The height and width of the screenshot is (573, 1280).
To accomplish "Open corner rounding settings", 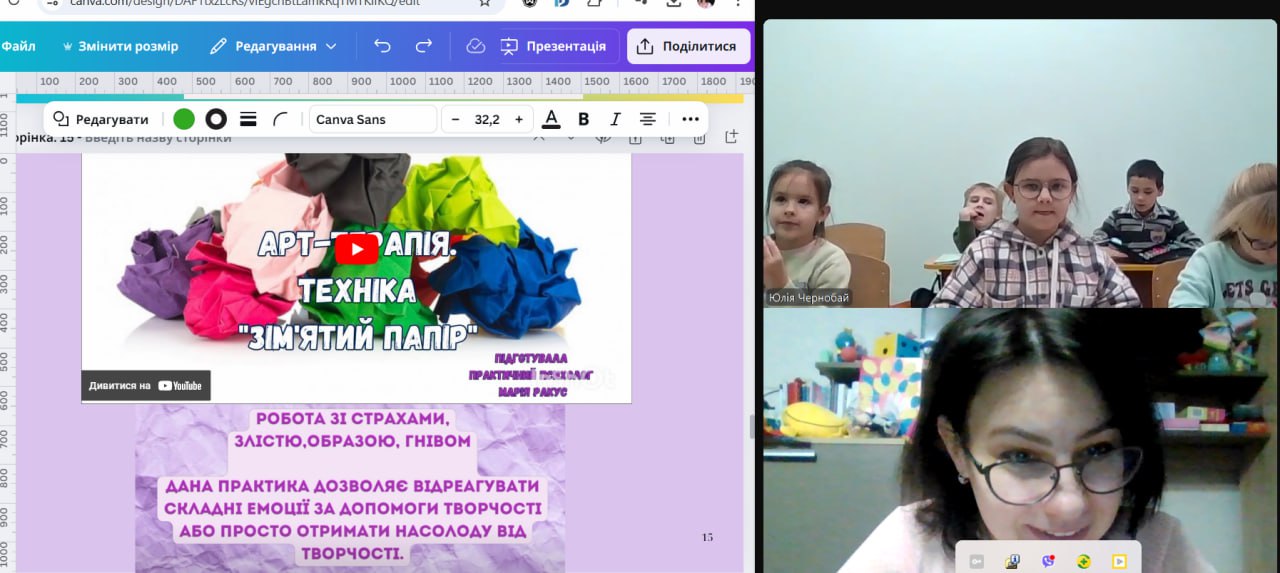I will [x=280, y=119].
